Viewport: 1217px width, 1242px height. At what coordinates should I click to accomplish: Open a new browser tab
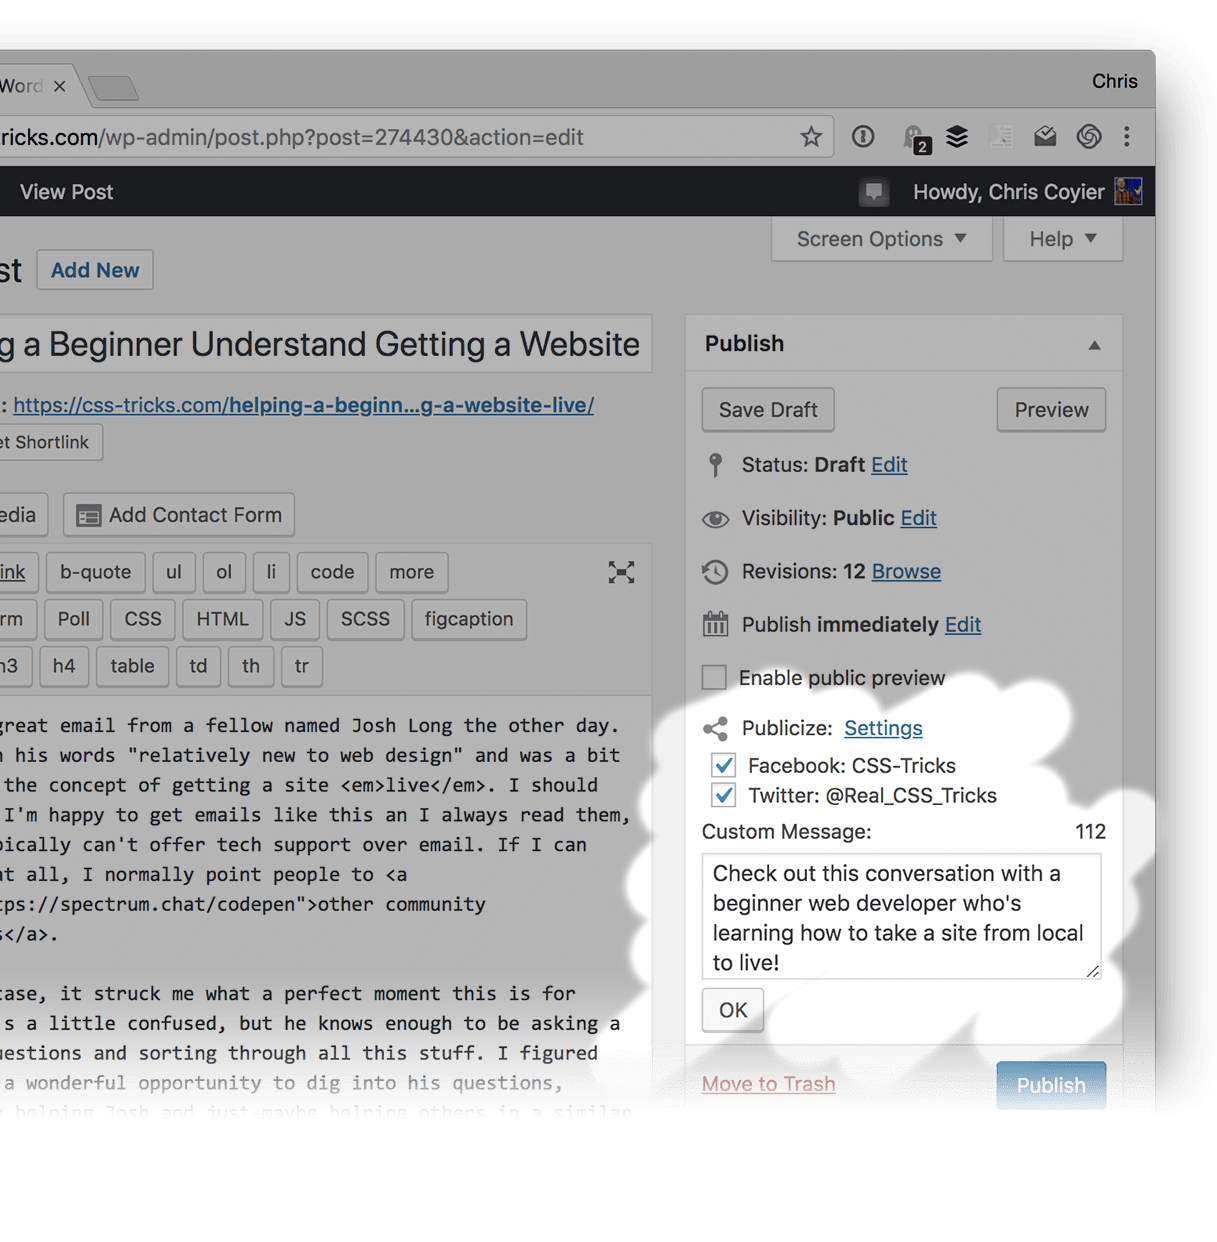click(x=113, y=88)
